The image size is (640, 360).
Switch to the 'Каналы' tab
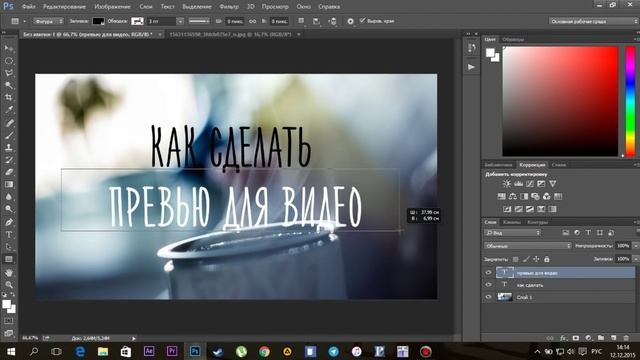click(x=511, y=222)
